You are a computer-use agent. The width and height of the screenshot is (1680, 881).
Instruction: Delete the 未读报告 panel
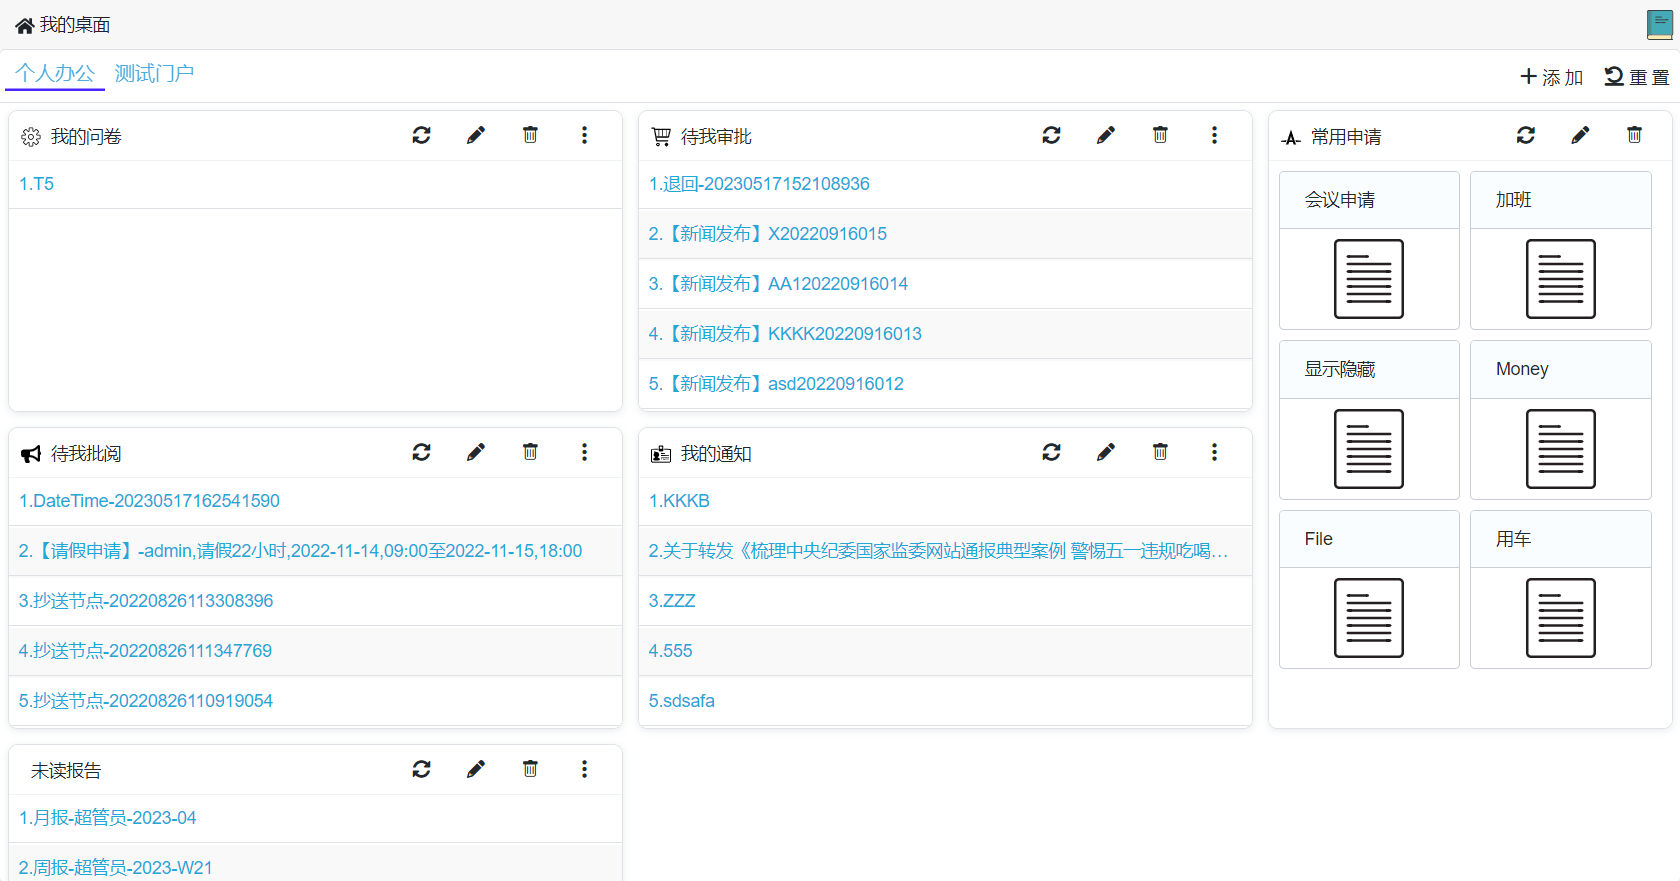[530, 769]
